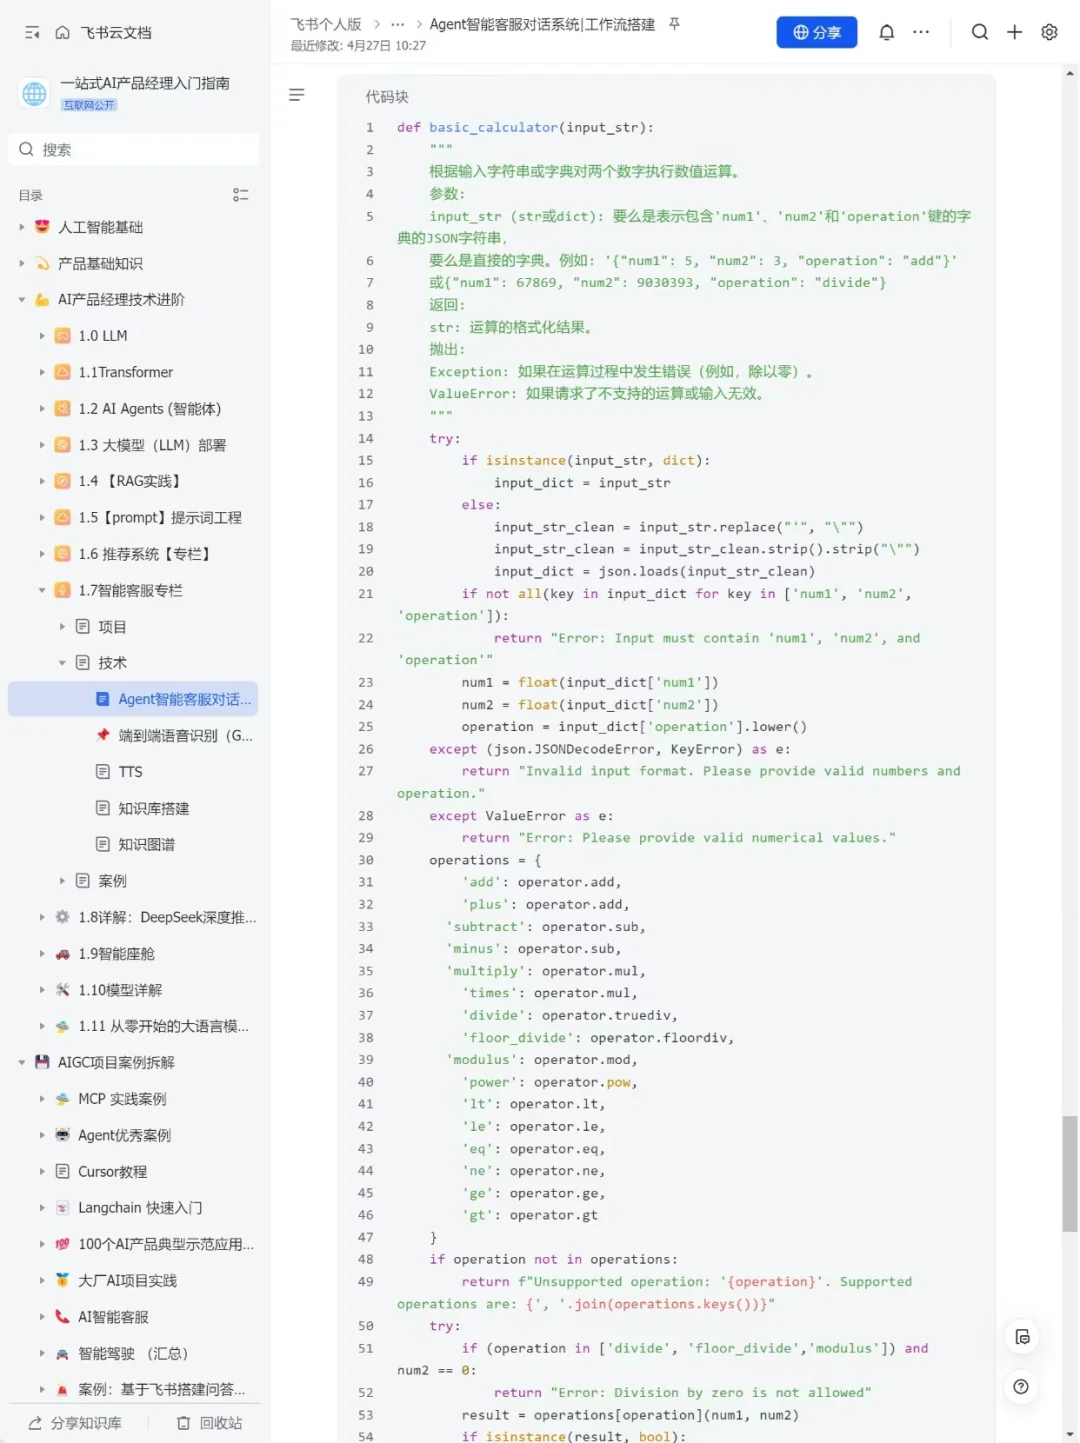Open 1.3 大模型（LLM）部署 page
Screen dimensions: 1080x1443
click(152, 445)
